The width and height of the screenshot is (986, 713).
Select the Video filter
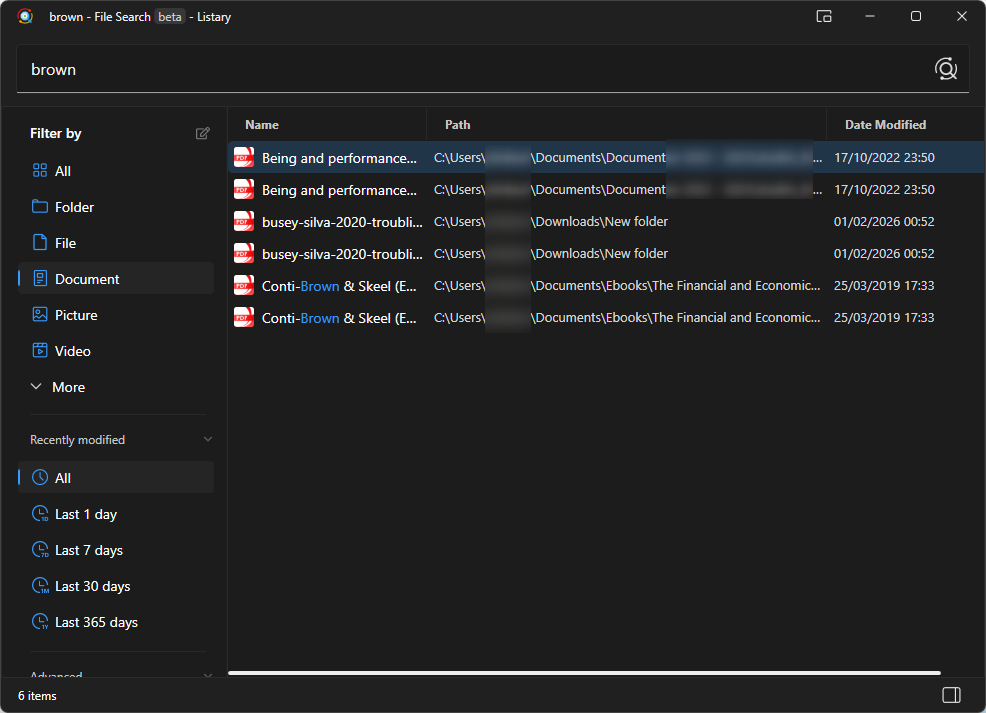click(x=72, y=351)
